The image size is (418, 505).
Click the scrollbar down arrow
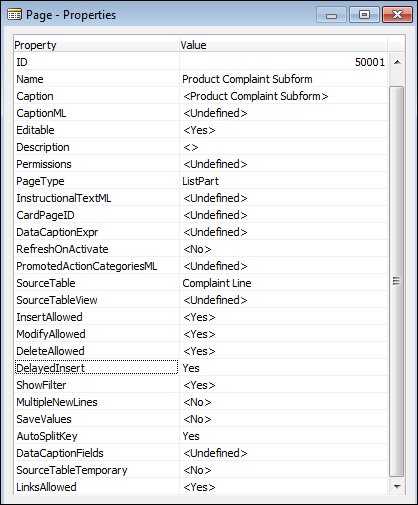point(397,487)
